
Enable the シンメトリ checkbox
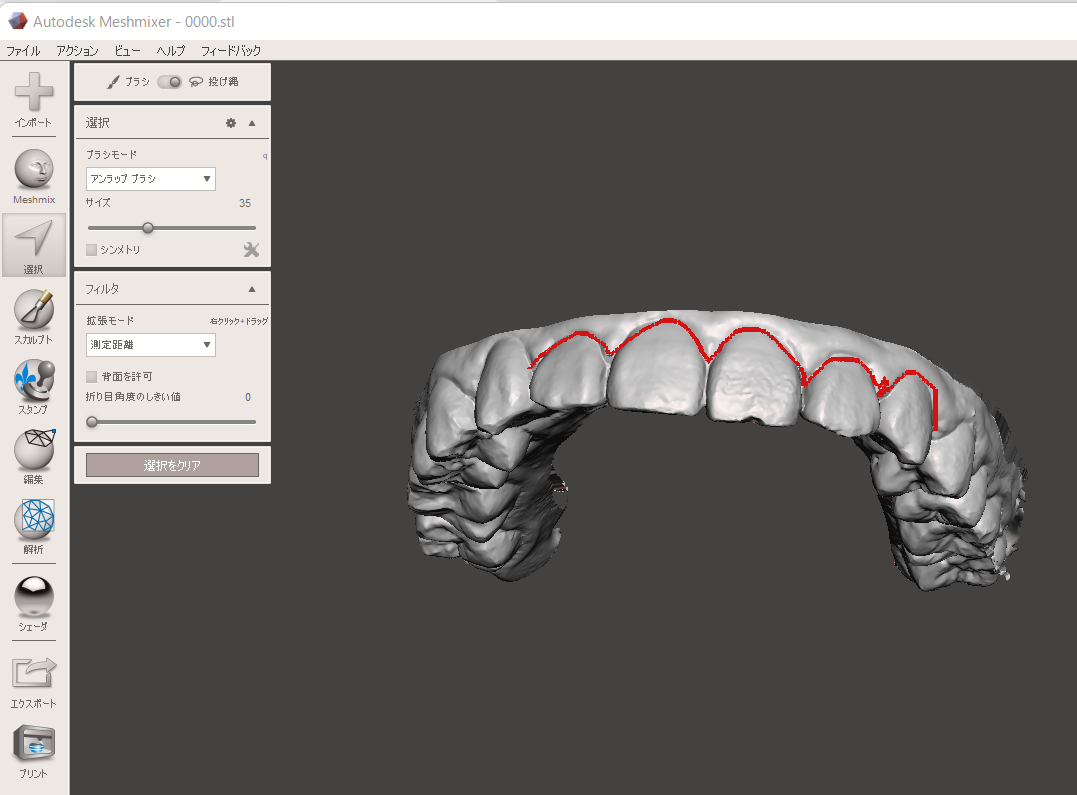coord(91,249)
